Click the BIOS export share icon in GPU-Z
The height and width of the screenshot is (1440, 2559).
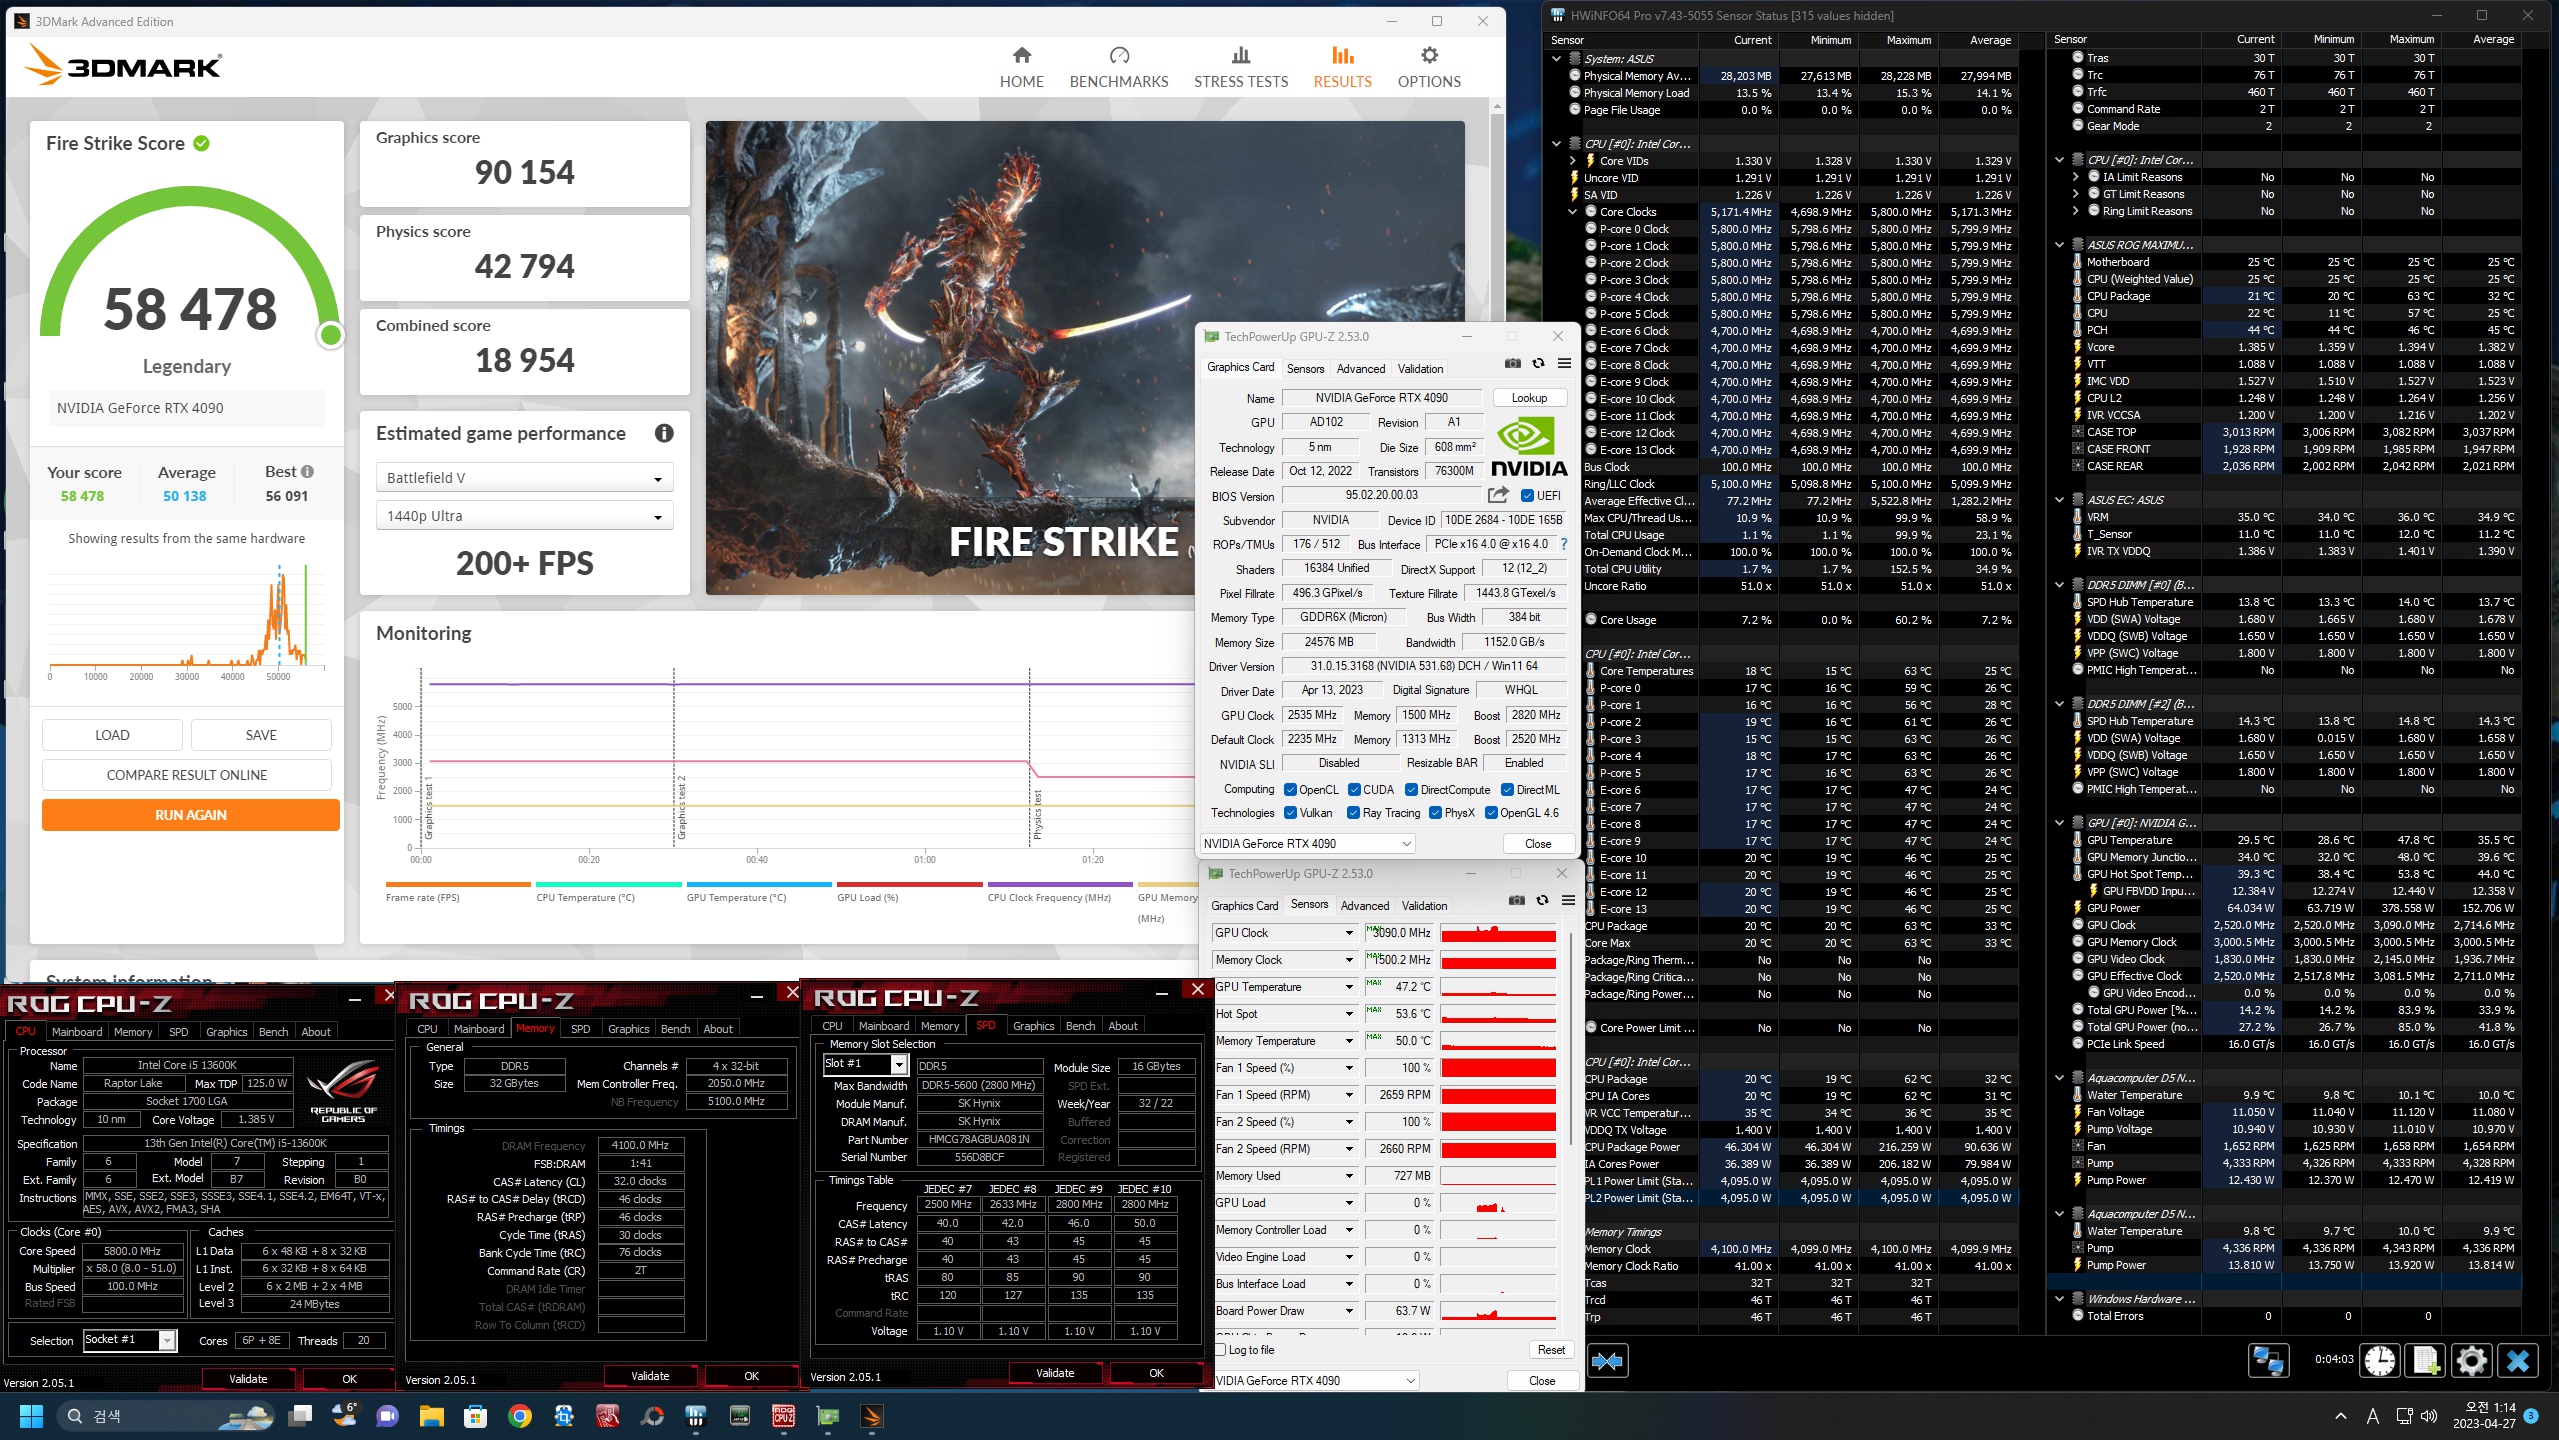point(1497,495)
